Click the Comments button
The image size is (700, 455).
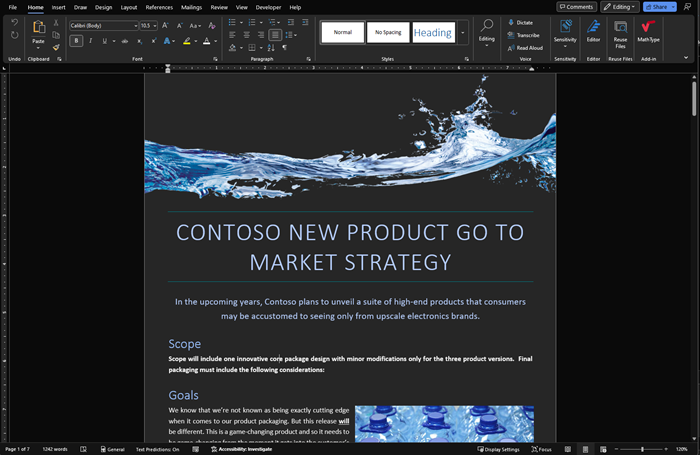click(x=577, y=7)
